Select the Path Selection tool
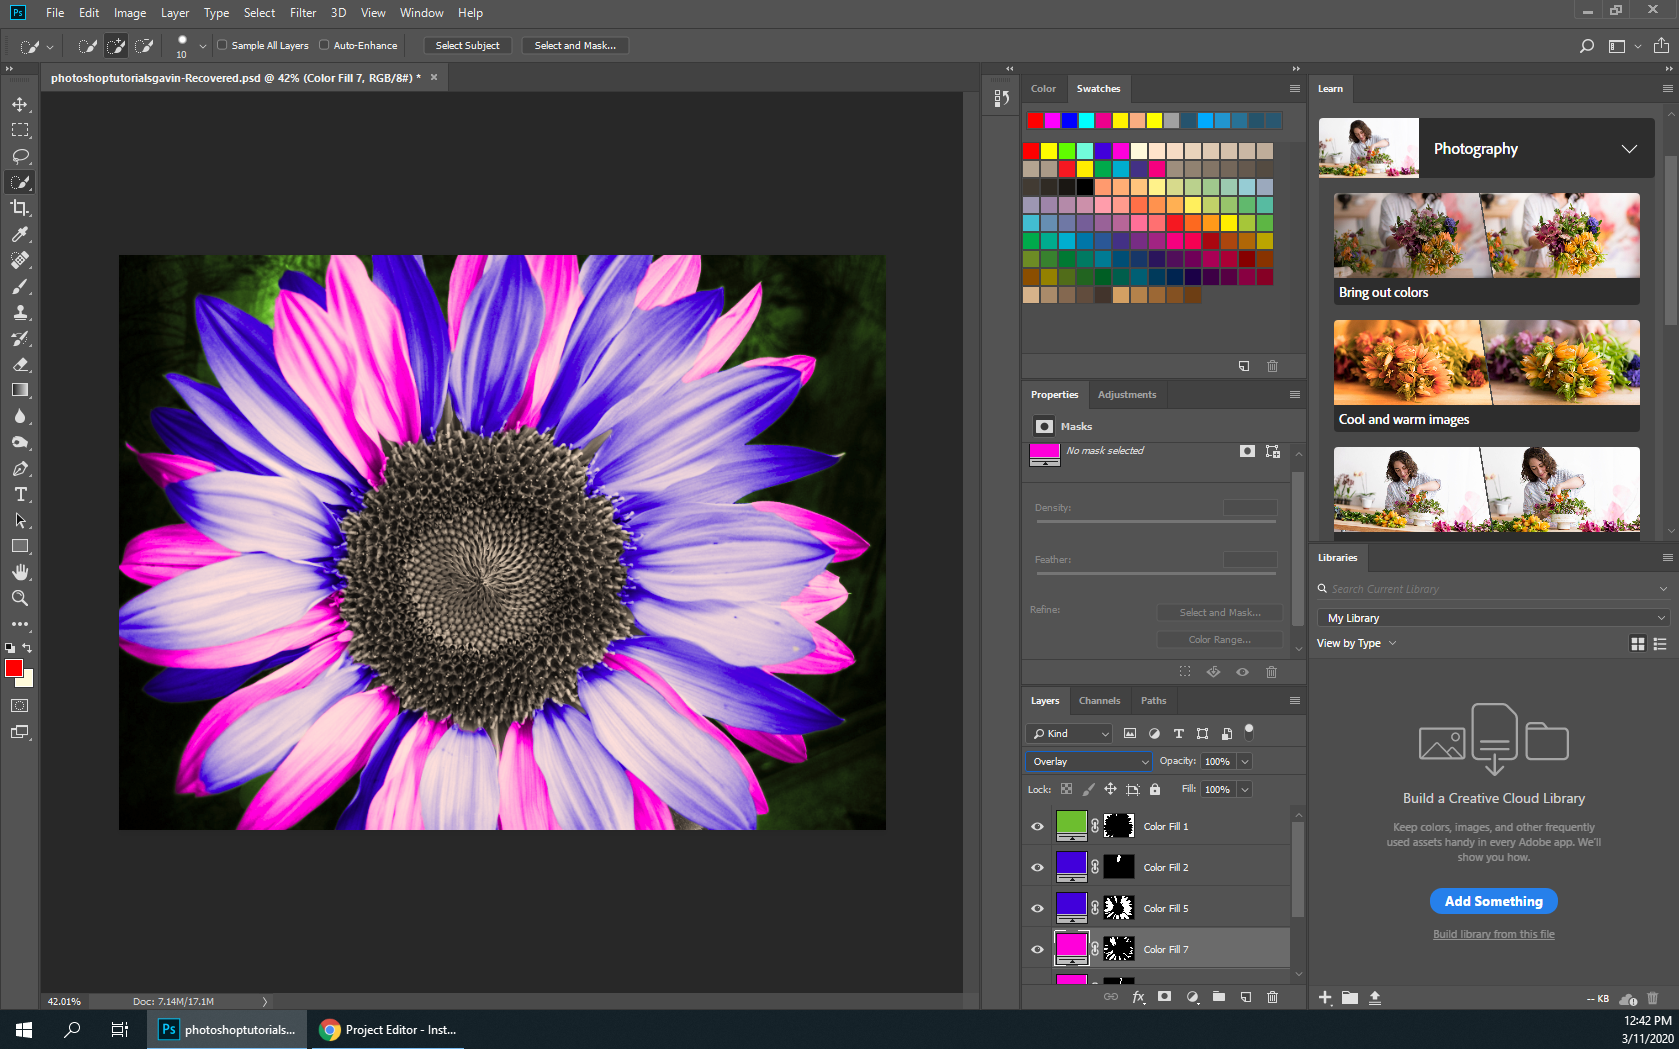This screenshot has height=1049, width=1679. click(x=20, y=520)
